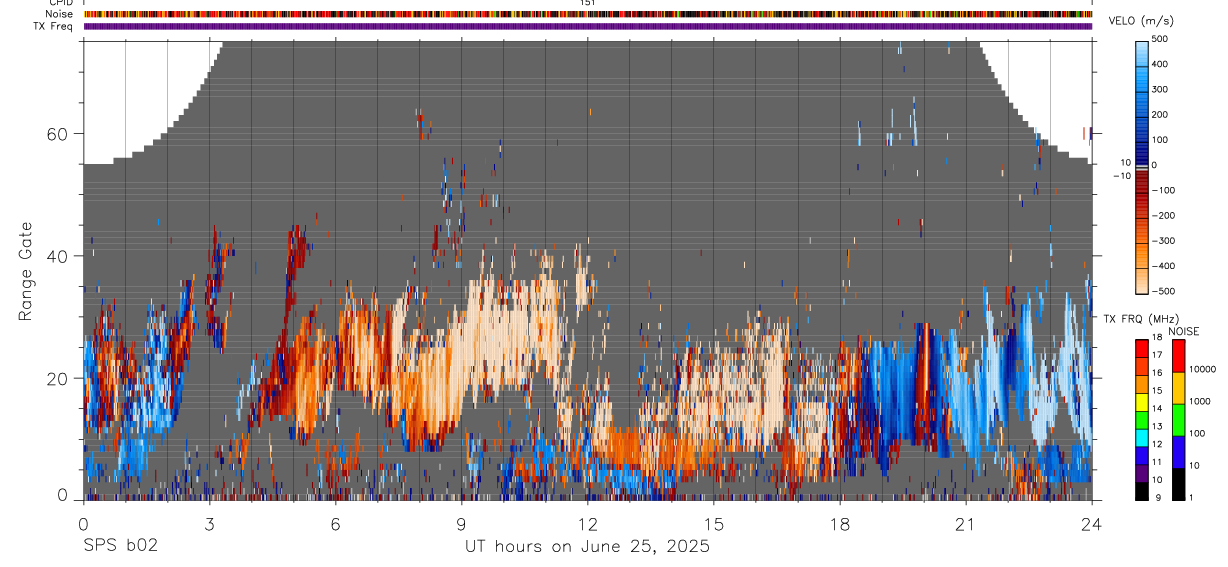The width and height of the screenshot is (1228, 567).
Task: Click range gate 20 axis label
Action: click(x=59, y=378)
